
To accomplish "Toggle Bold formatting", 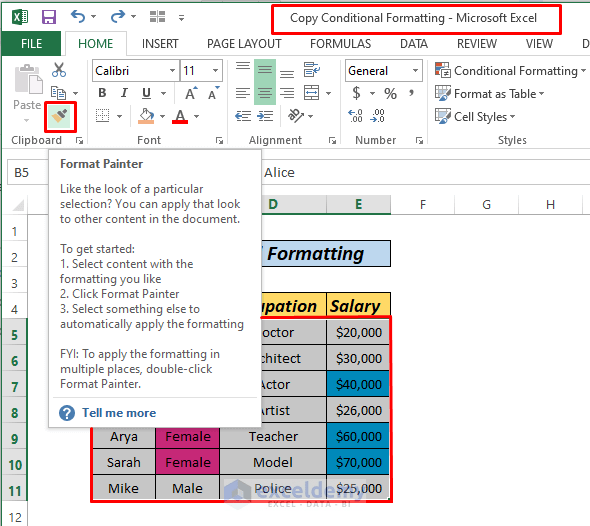I will pos(102,93).
